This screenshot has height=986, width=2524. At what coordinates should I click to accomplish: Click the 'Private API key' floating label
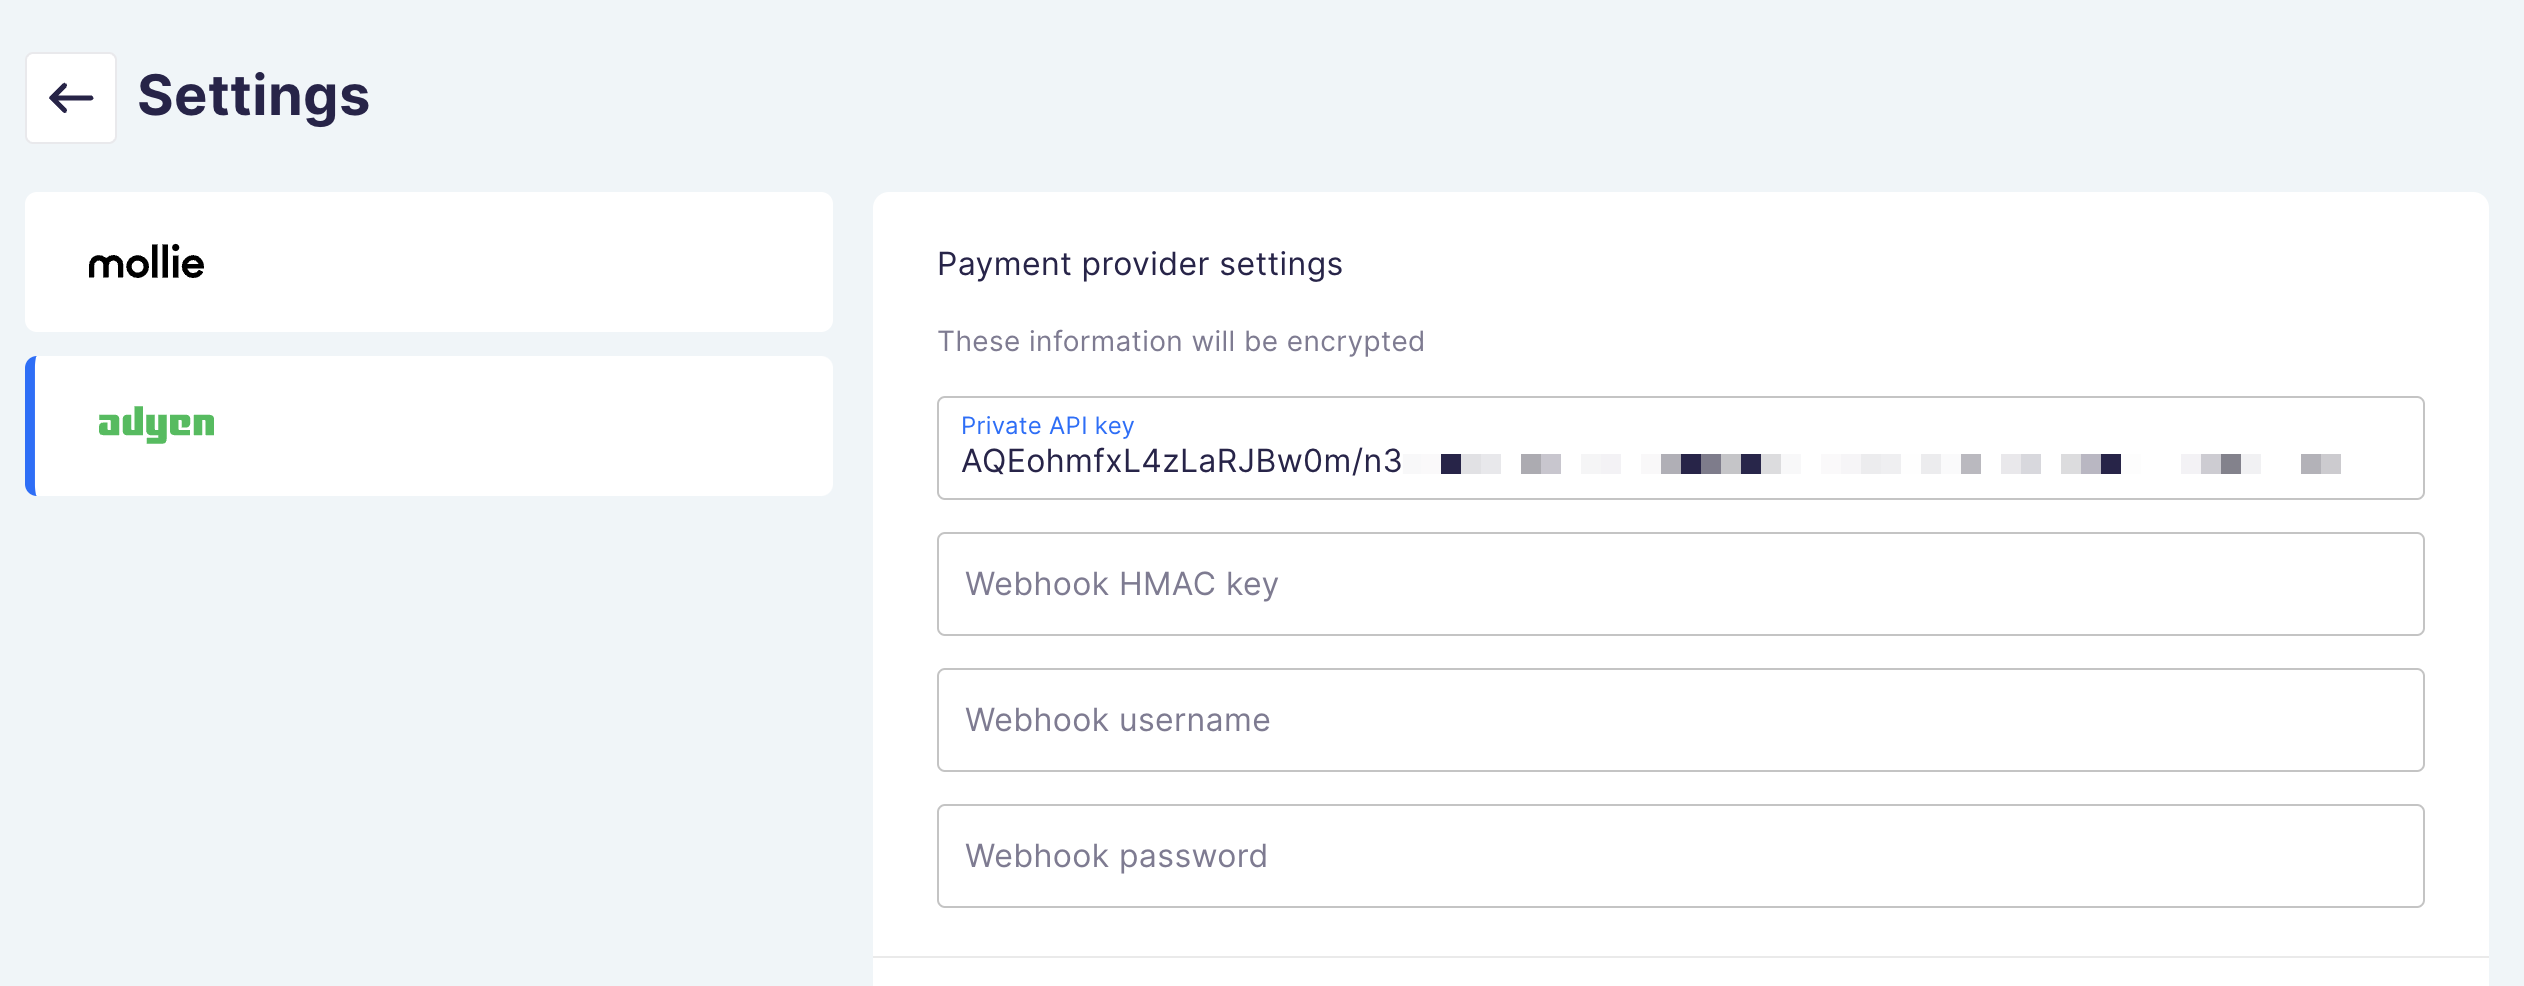click(1047, 426)
